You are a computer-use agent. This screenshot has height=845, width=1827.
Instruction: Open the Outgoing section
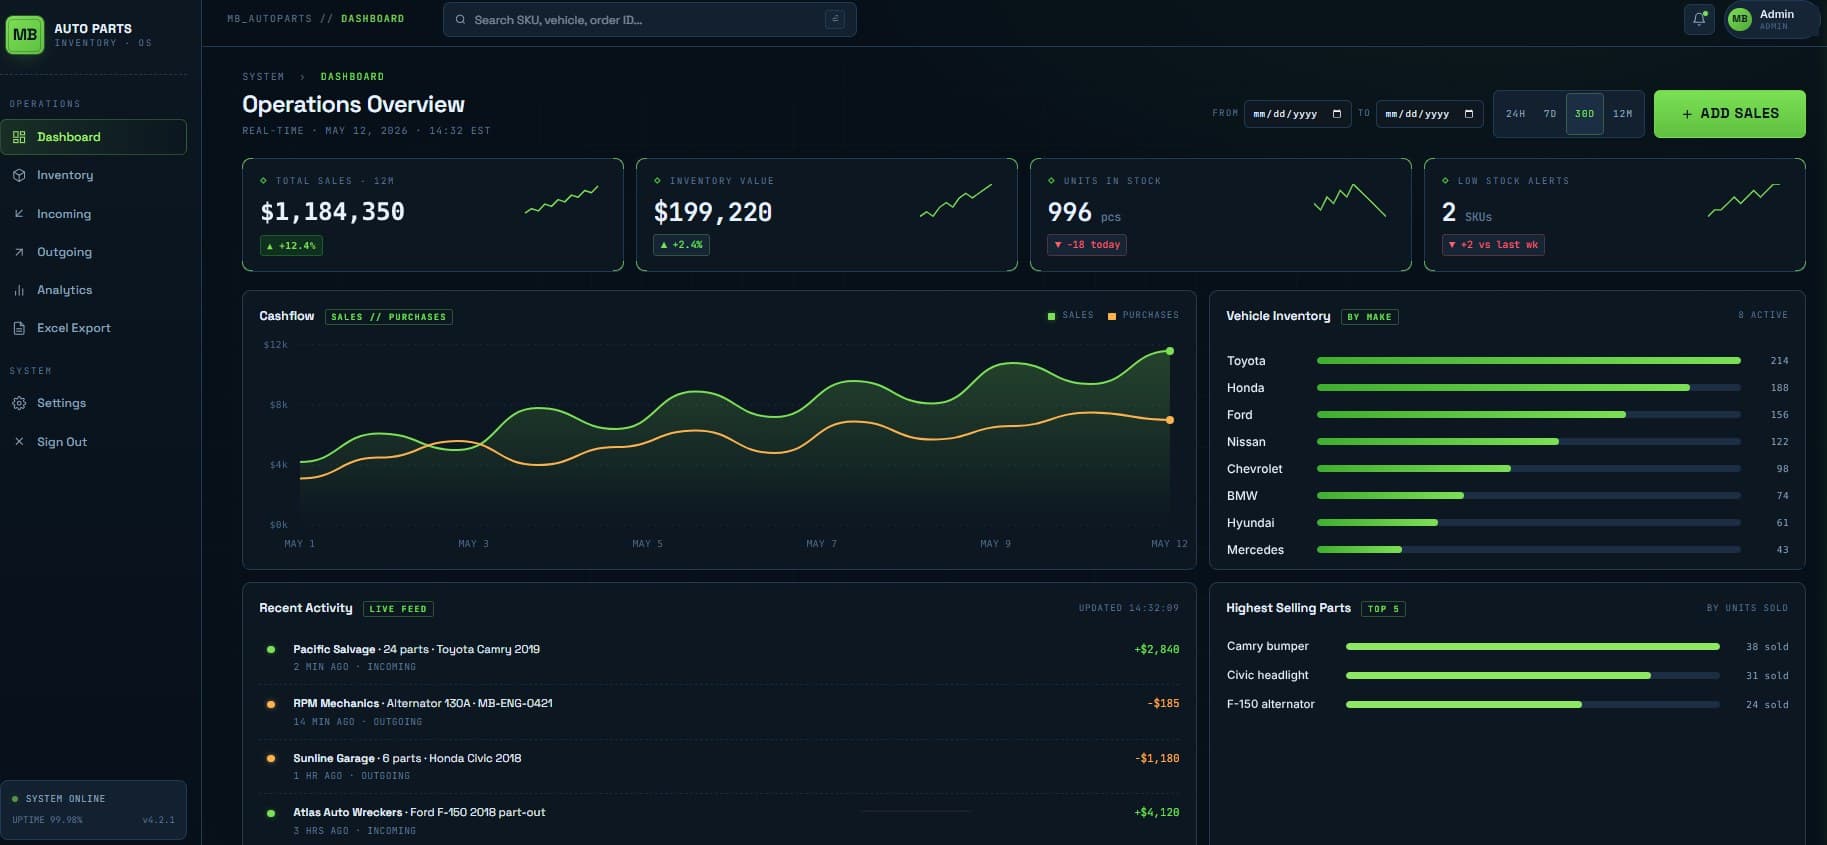(x=93, y=252)
